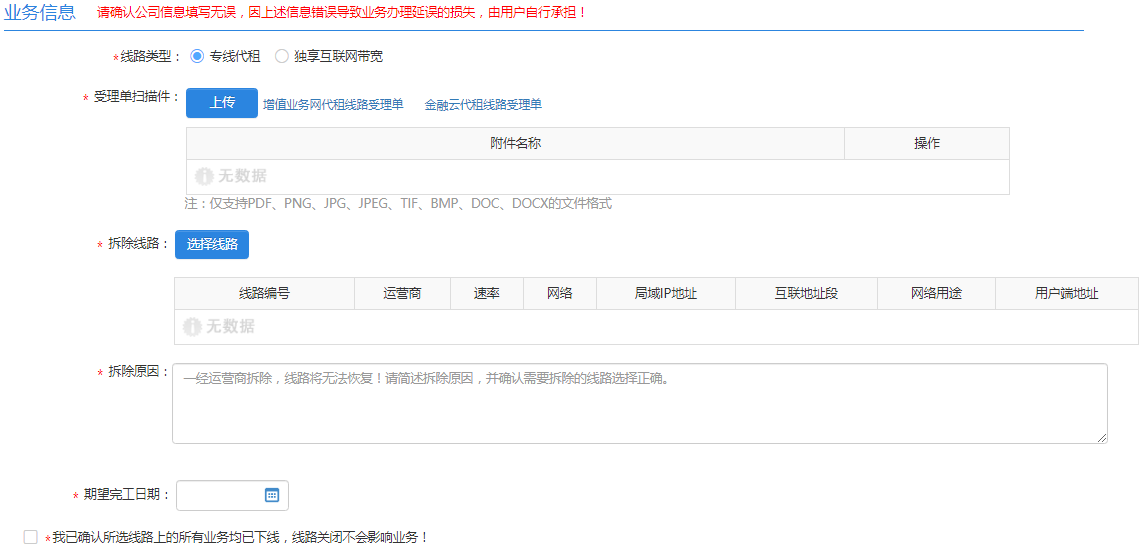Open the 增值业务网代租线路受理单 link
Viewport: 1143px width, 549px height.
pos(333,104)
